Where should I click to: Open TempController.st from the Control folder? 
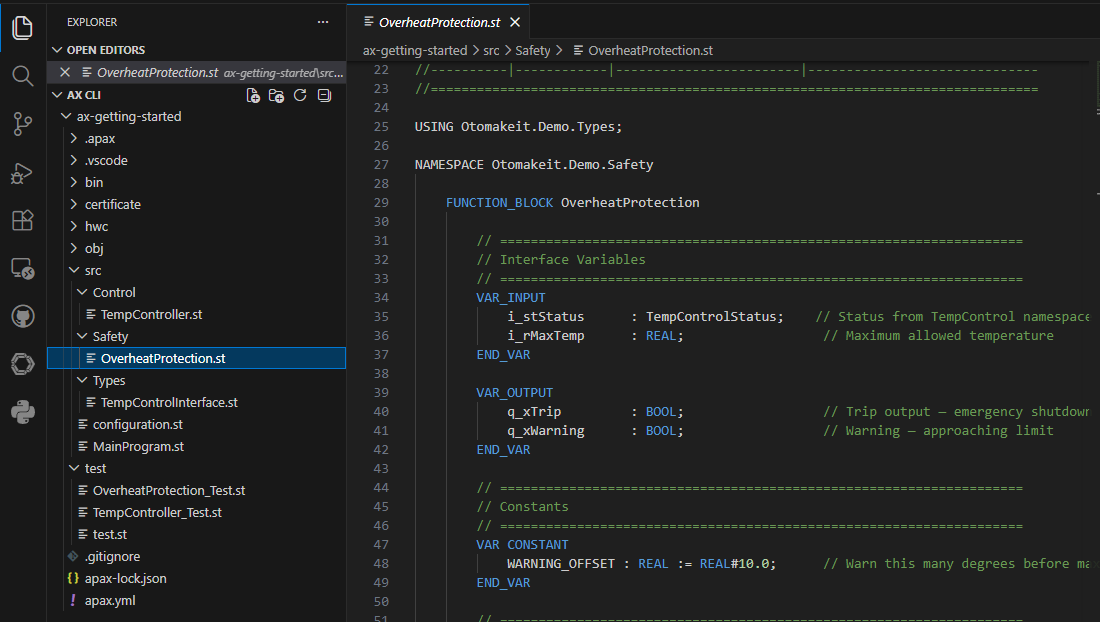(153, 314)
